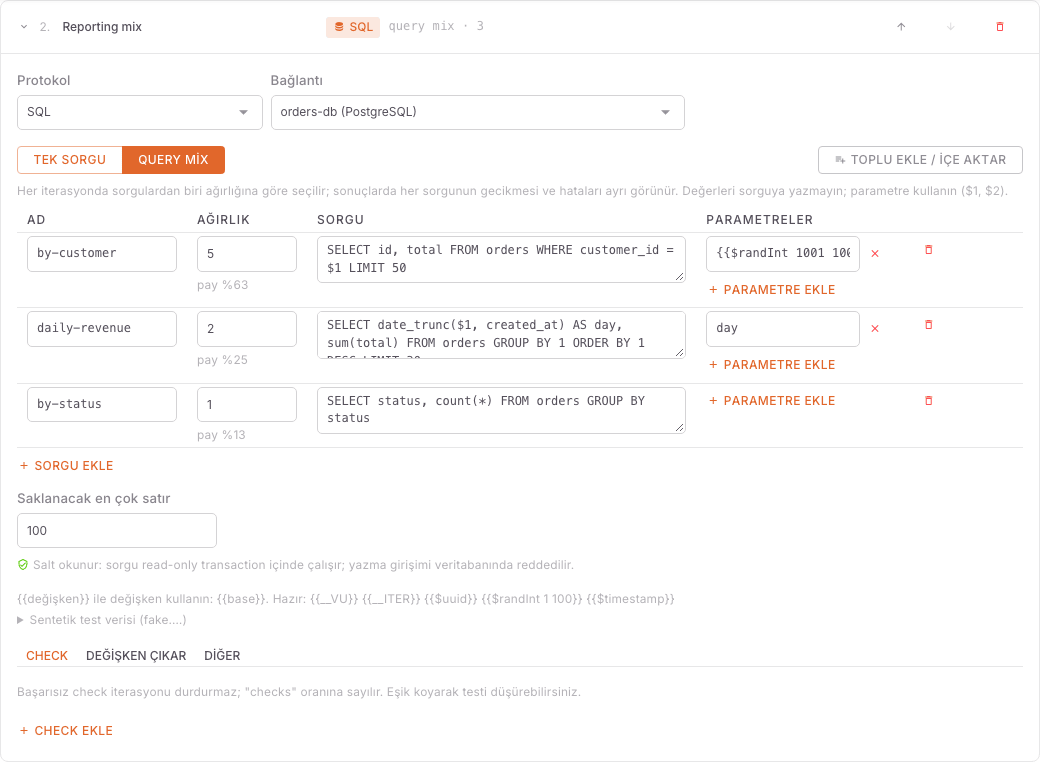Delete the daily-revenue query row
1040x763 pixels.
tap(929, 325)
